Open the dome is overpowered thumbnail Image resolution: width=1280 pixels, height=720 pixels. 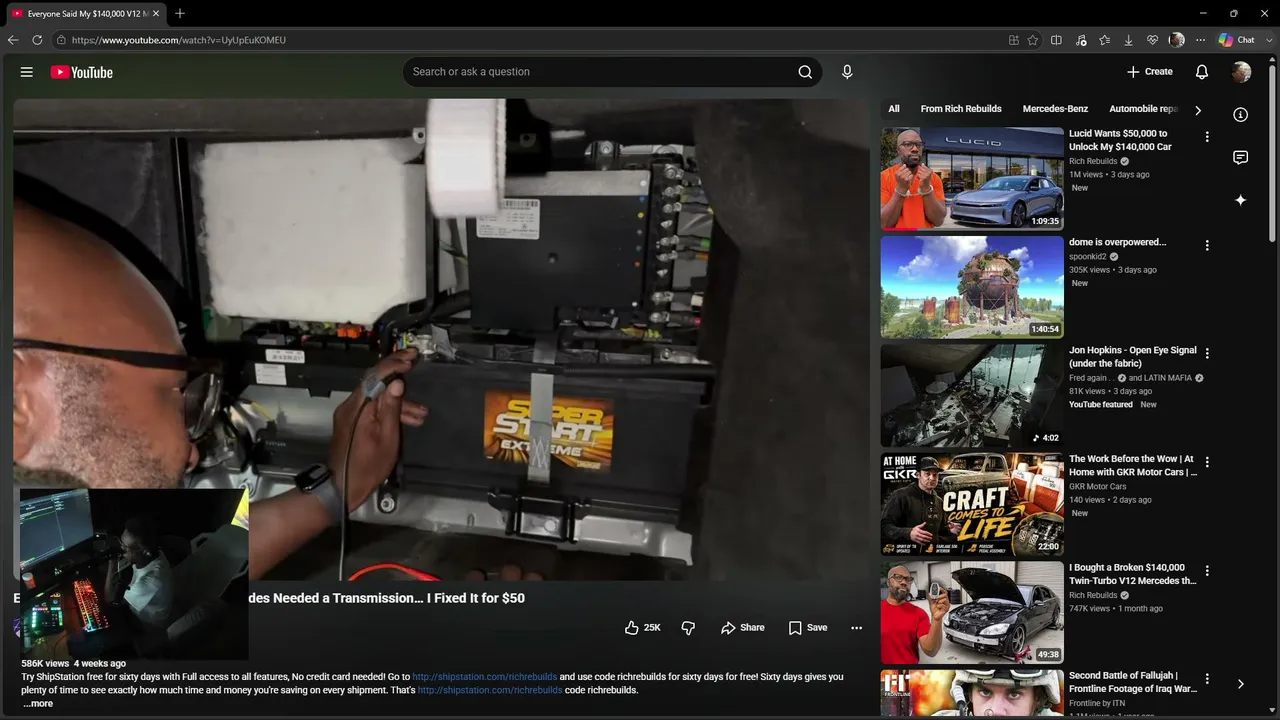pyautogui.click(x=972, y=287)
